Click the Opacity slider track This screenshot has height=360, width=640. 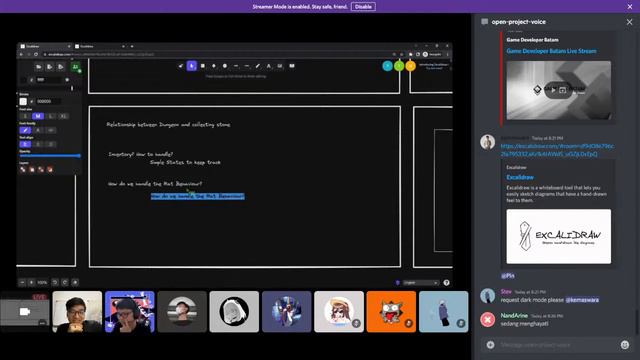point(50,156)
